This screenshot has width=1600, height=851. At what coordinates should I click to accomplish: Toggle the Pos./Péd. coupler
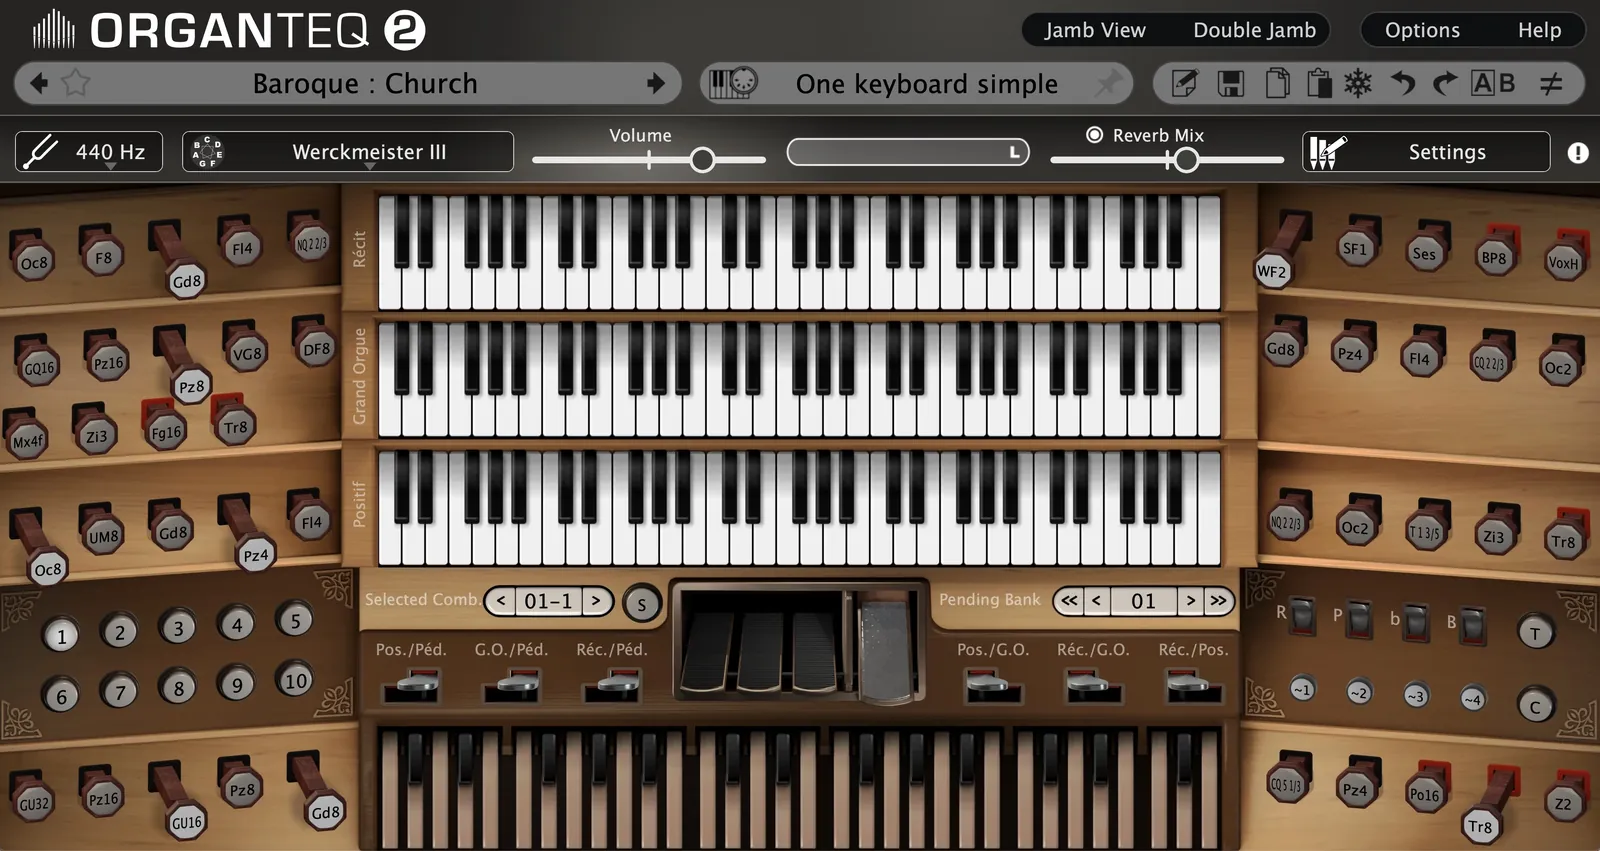pos(411,687)
